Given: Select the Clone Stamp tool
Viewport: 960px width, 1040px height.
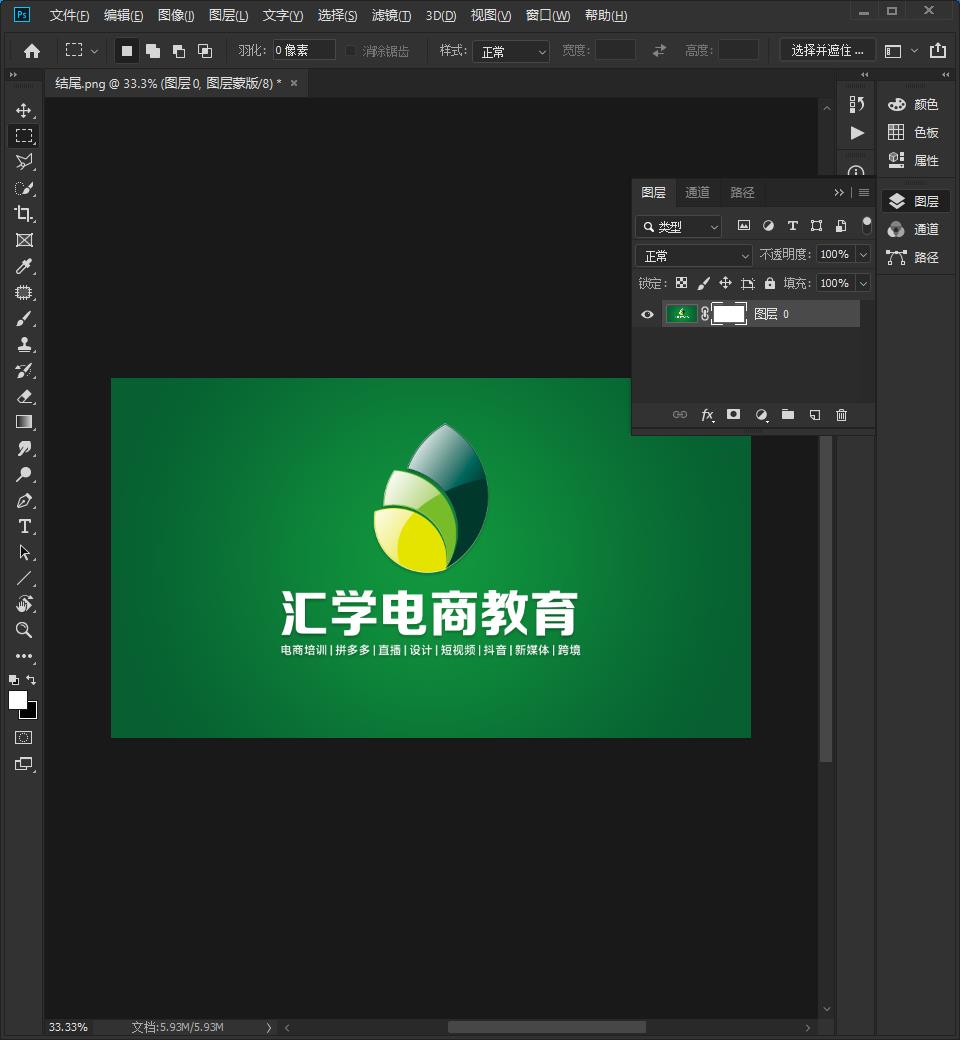Looking at the screenshot, I should point(24,344).
